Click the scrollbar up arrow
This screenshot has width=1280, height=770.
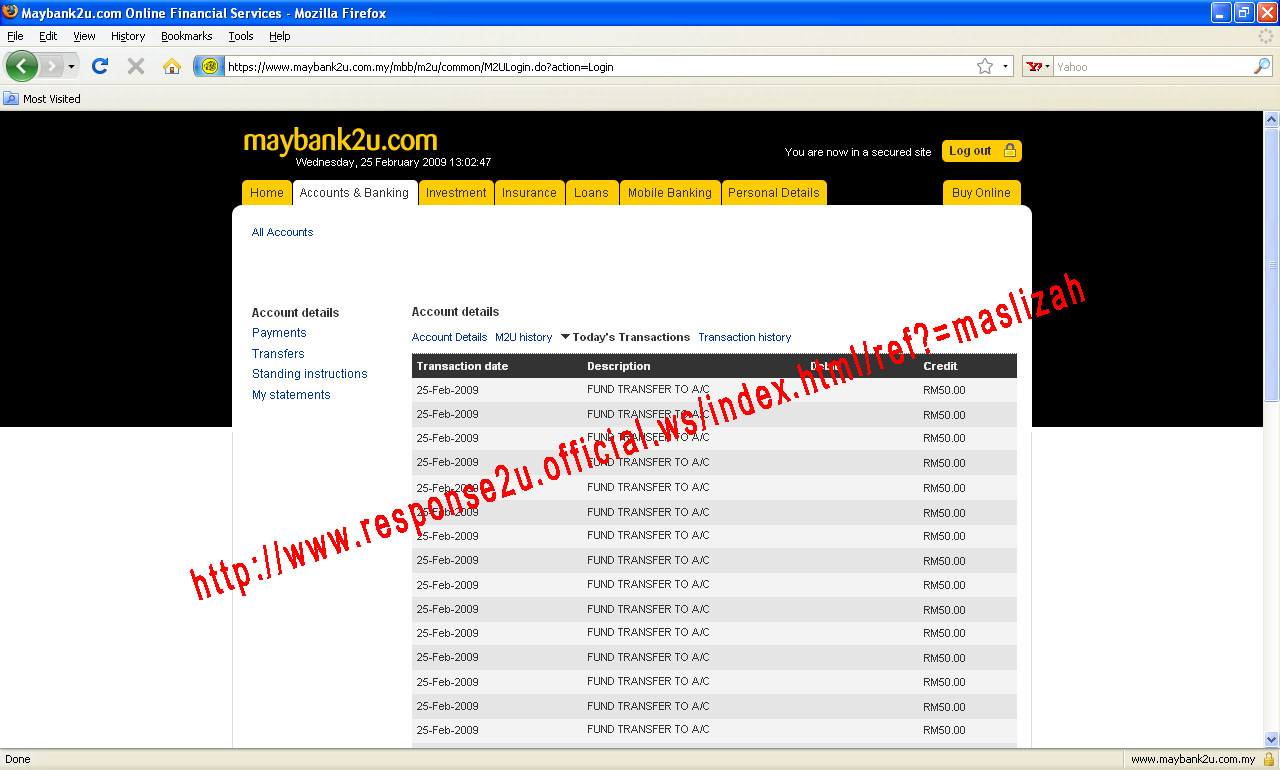pos(1271,119)
